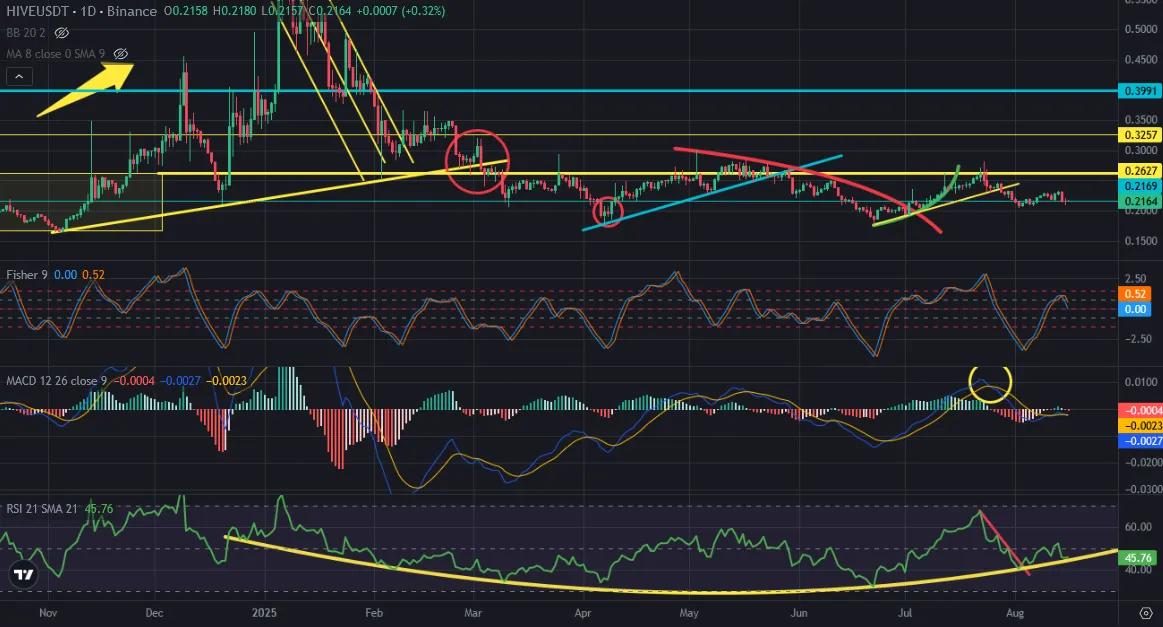This screenshot has width=1163, height=627.
Task: Click the Jul label on time axis
Action: click(x=905, y=613)
